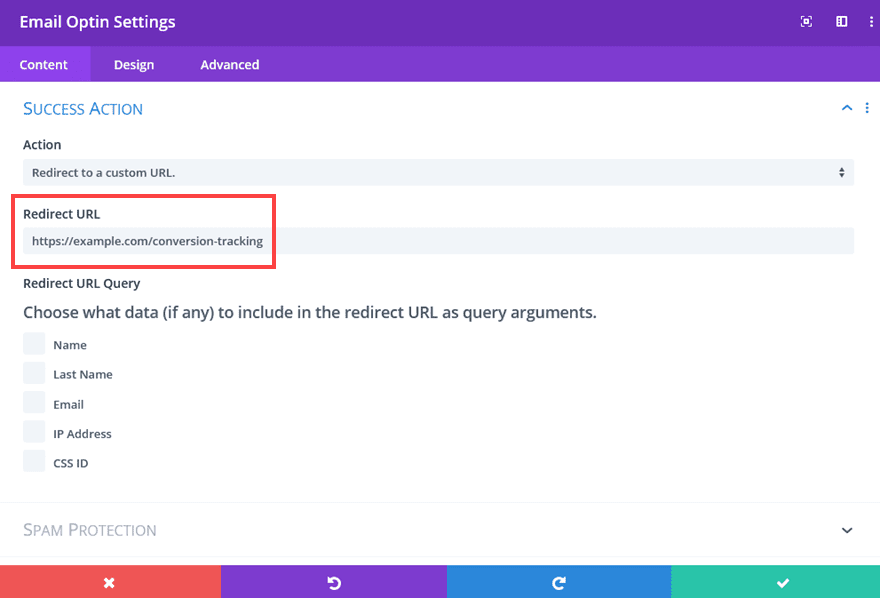Toggle the snap-to-side modal layout icon
The height and width of the screenshot is (598, 880).
tap(841, 21)
